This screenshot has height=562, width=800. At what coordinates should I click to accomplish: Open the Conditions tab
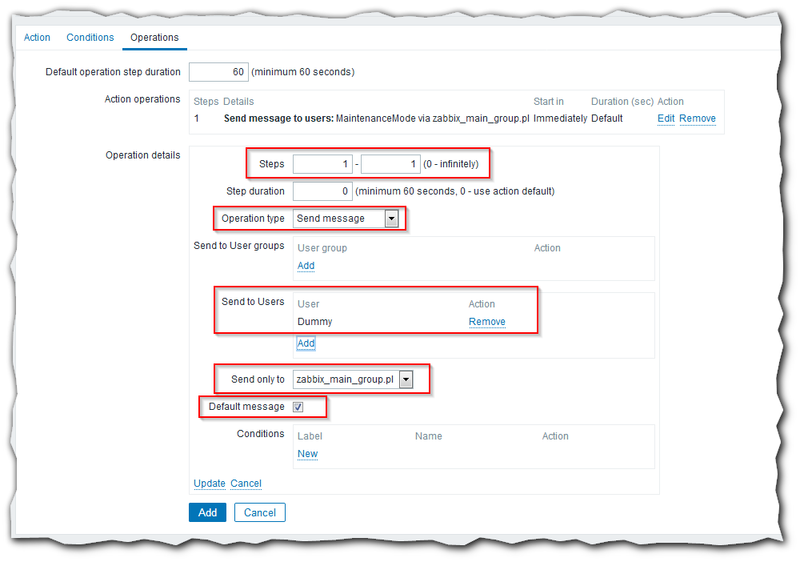[x=90, y=38]
